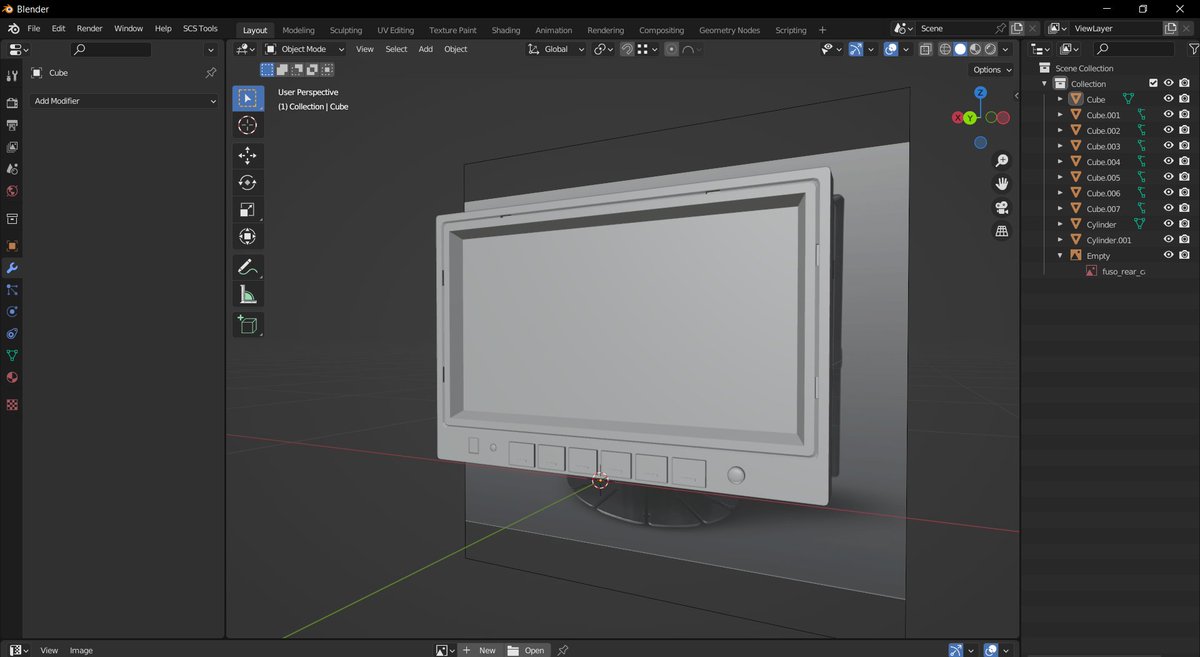Open Object Mode dropdown
This screenshot has width=1200, height=657.
pos(305,49)
